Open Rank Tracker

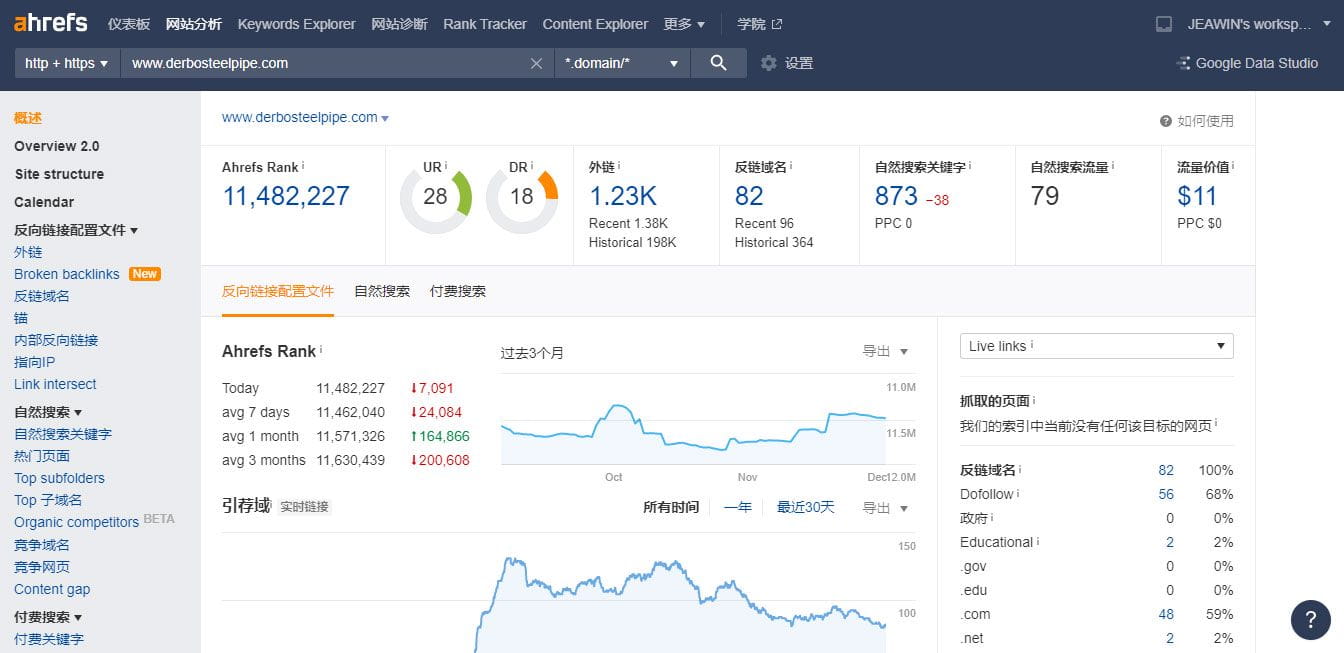[x=485, y=24]
